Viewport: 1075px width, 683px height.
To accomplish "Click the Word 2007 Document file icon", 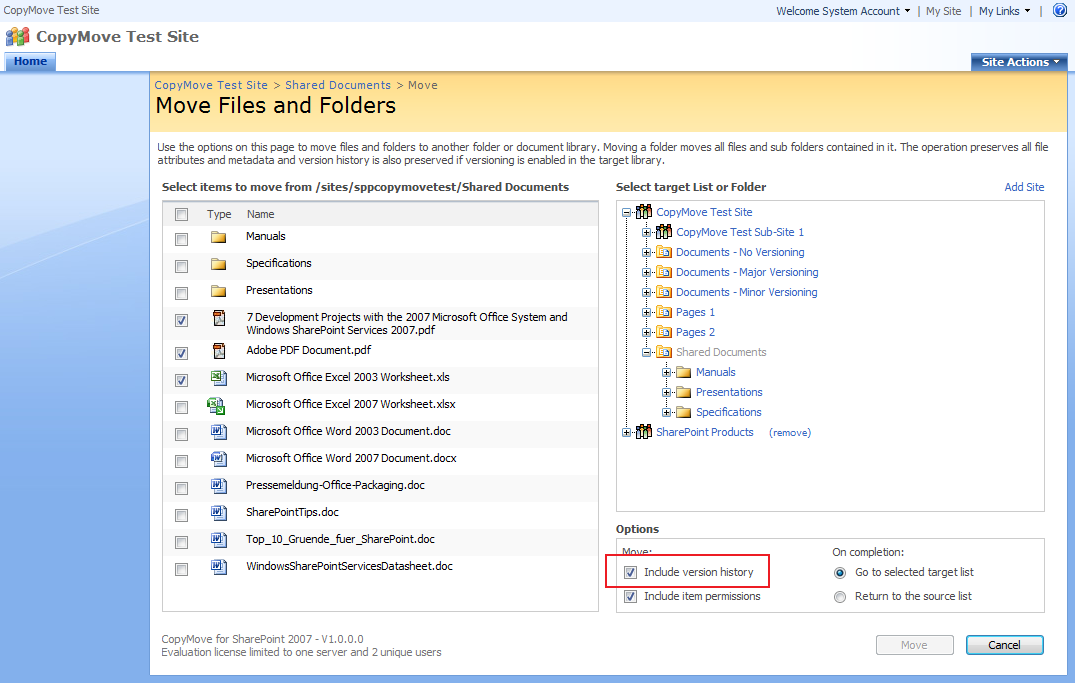I will (x=219, y=459).
